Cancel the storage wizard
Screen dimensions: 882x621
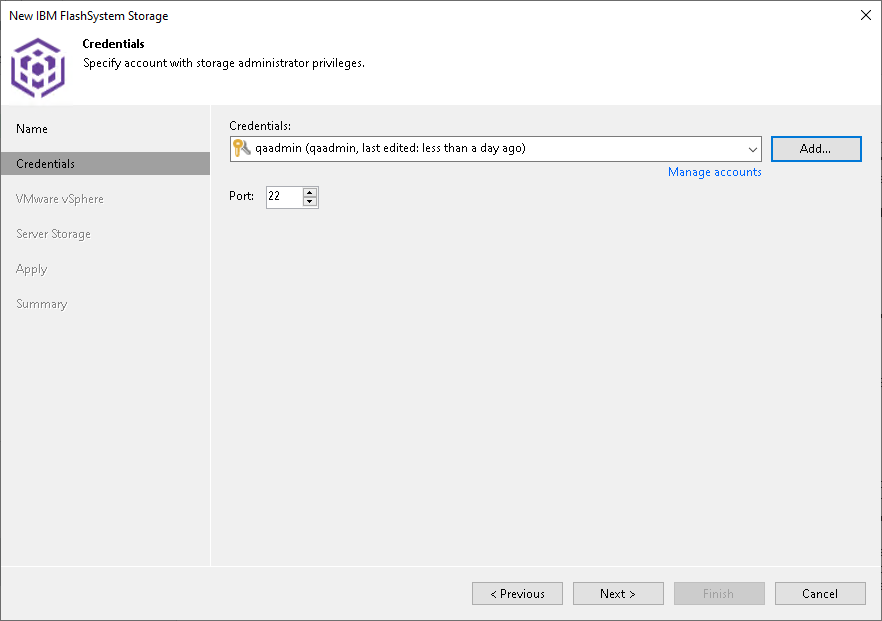[820, 594]
